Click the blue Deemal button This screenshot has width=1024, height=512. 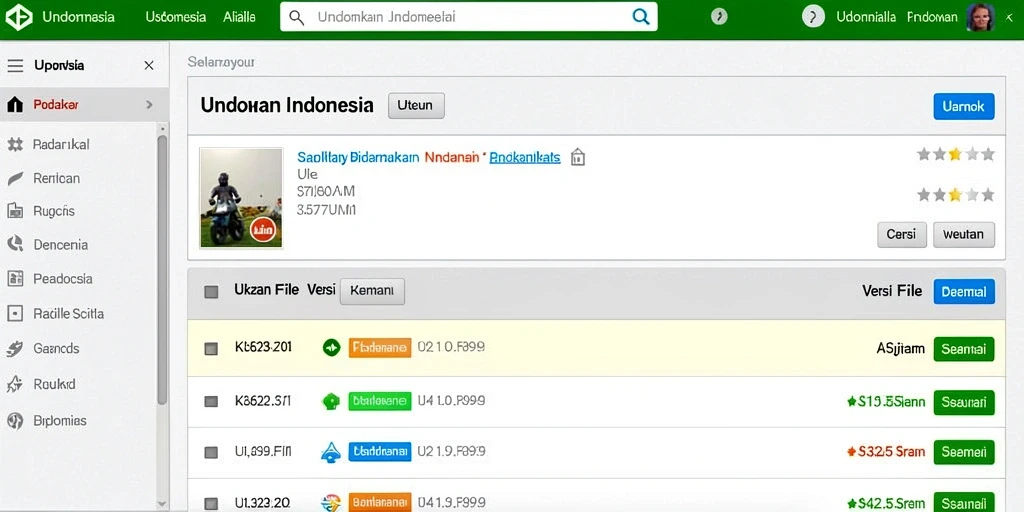(x=964, y=292)
